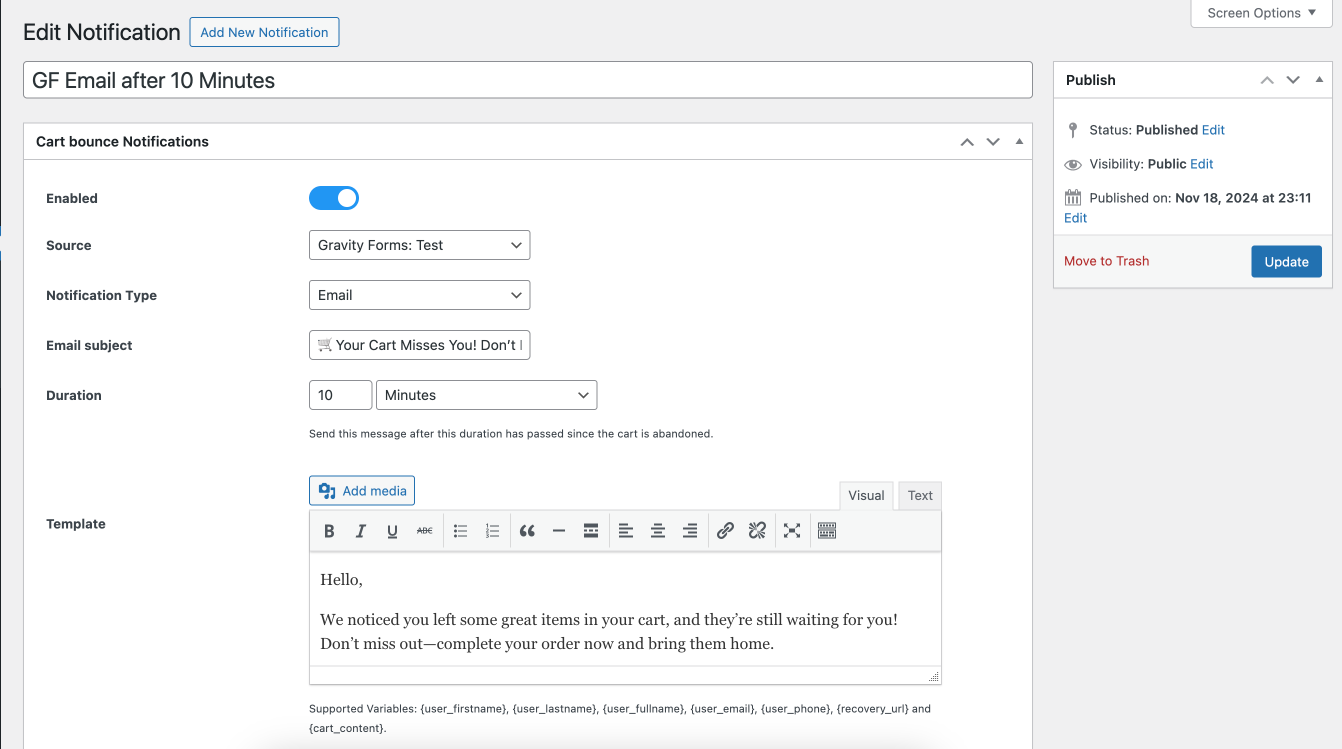Switch to the Visual editor tab

pos(866,495)
